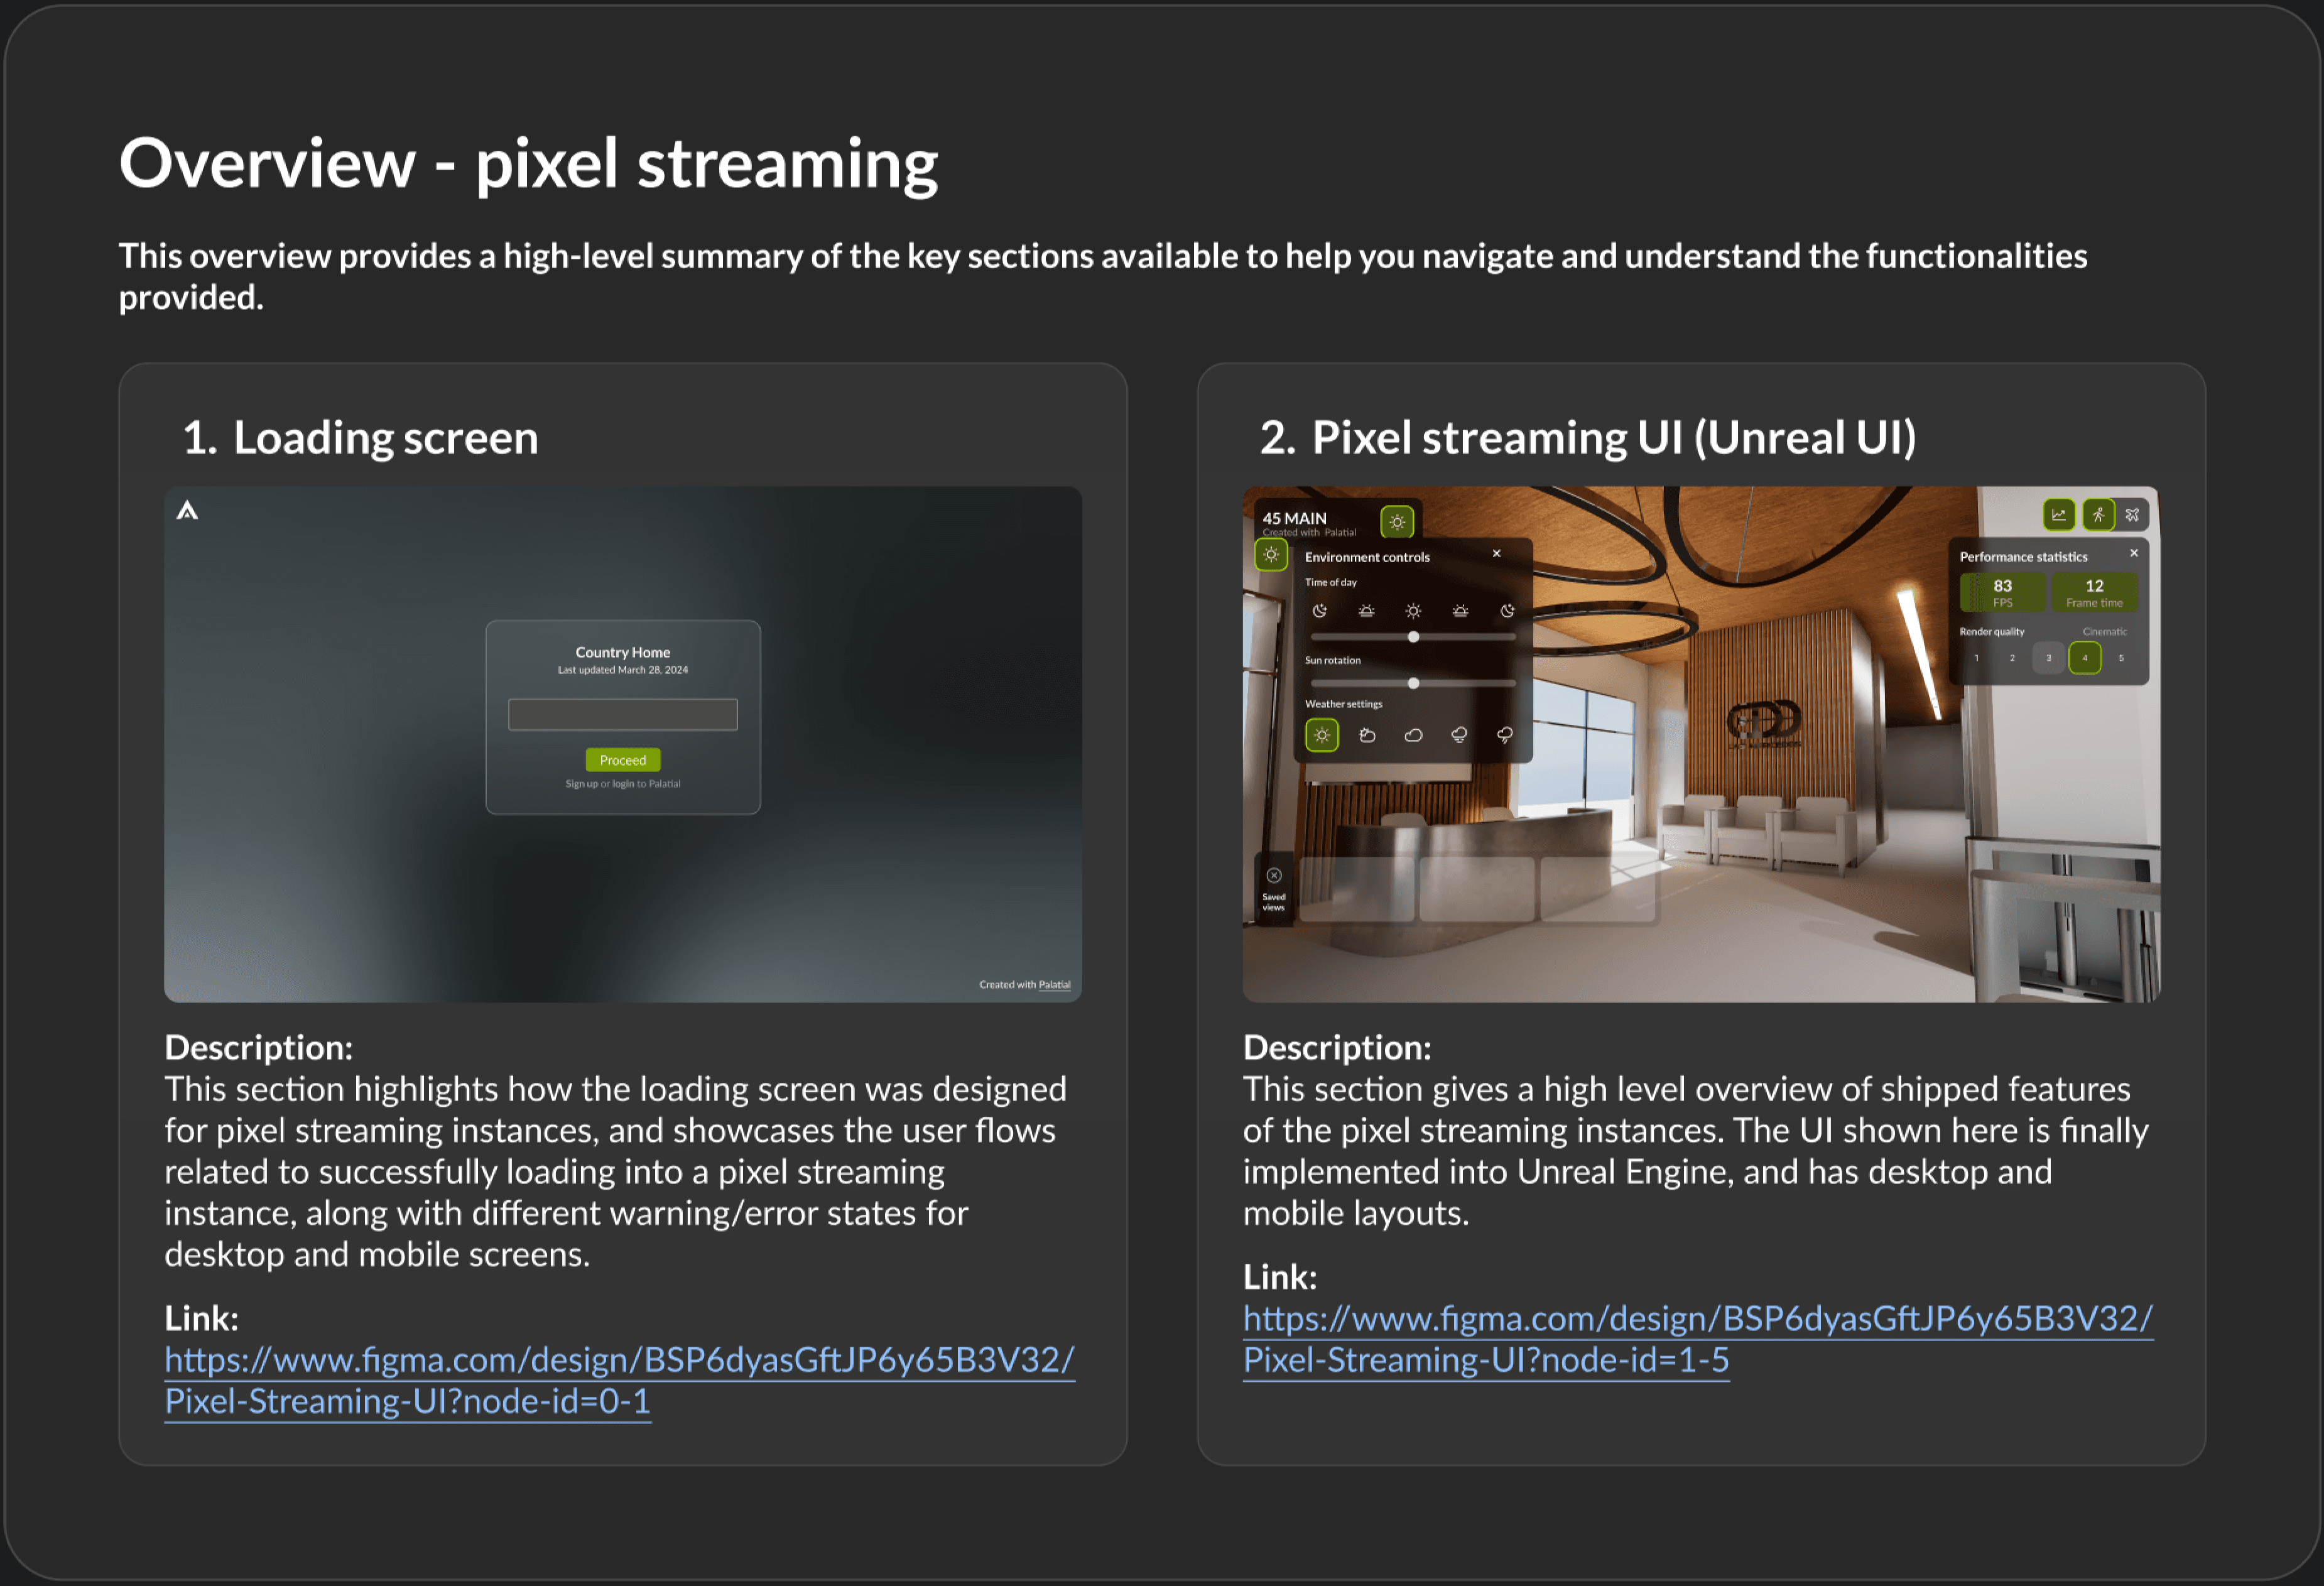The width and height of the screenshot is (2324, 1586).
Task: Close the Performance statistics panel
Action: 2134,553
